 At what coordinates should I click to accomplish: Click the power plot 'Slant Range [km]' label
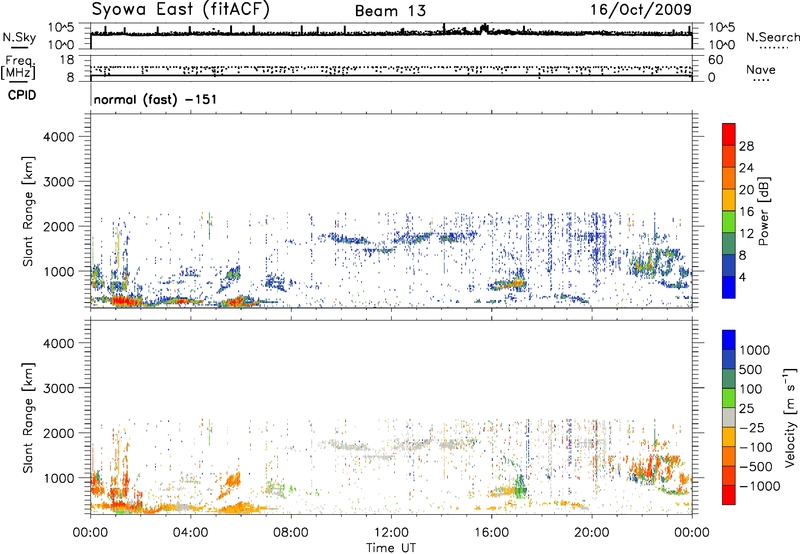tap(28, 211)
